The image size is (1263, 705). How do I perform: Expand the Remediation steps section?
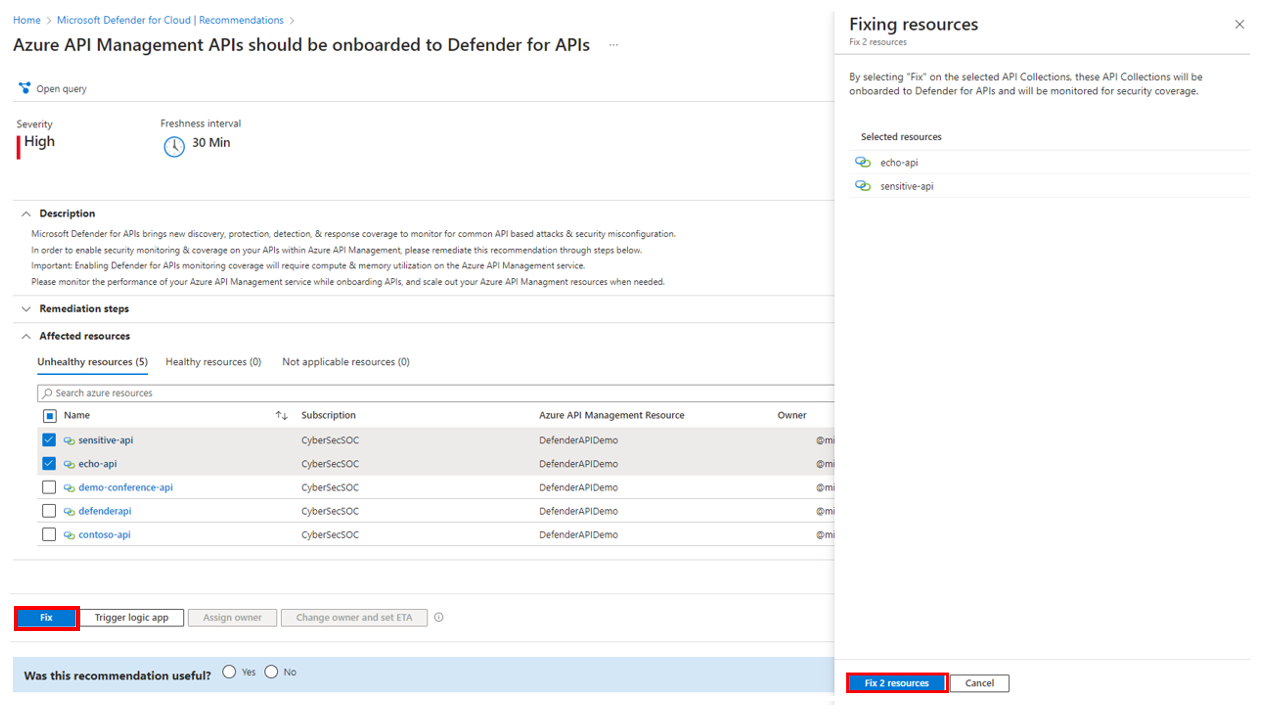26,309
